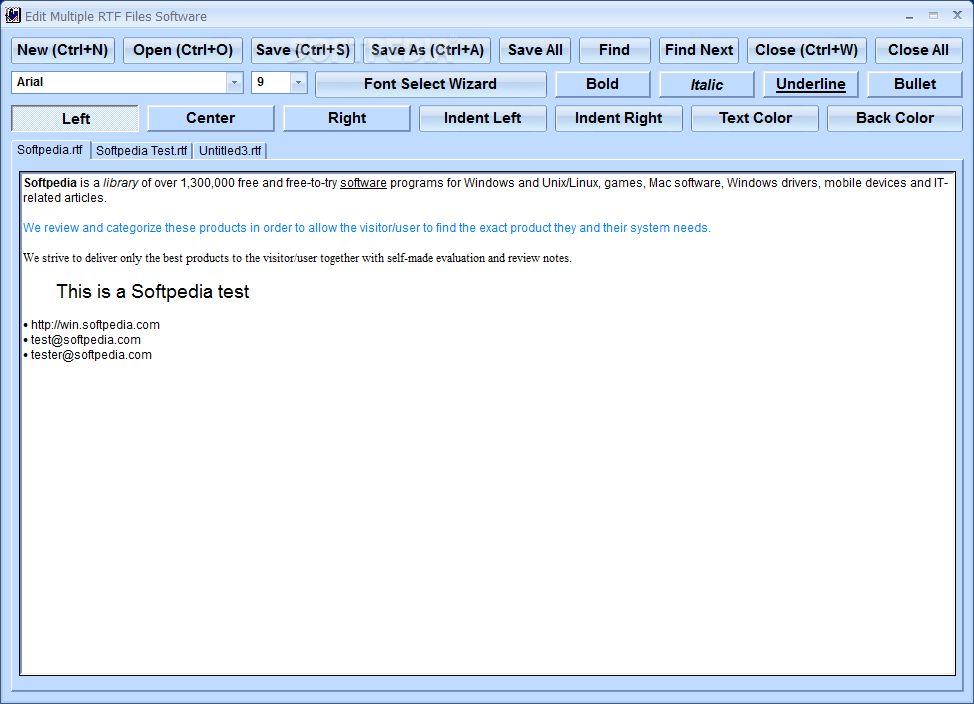Toggle Underline formatting
974x704 pixels.
click(811, 84)
